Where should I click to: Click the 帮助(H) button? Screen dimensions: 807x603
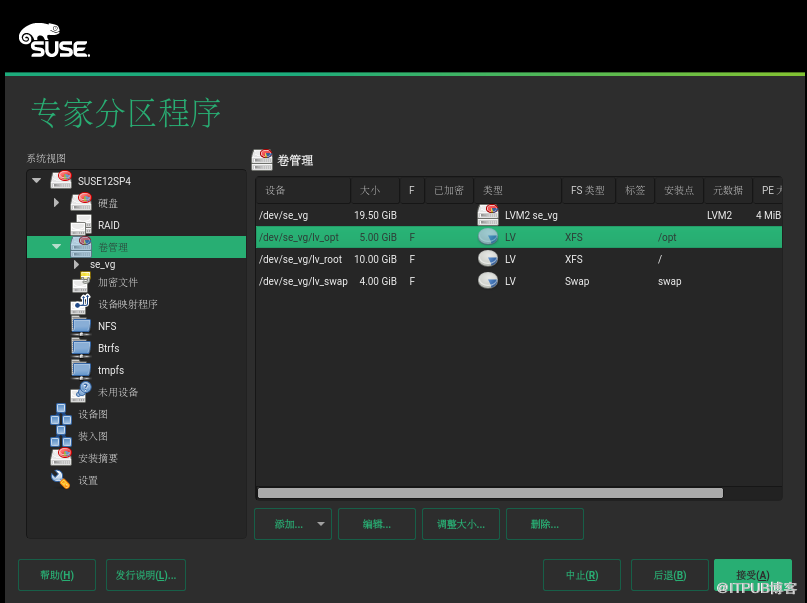point(57,575)
